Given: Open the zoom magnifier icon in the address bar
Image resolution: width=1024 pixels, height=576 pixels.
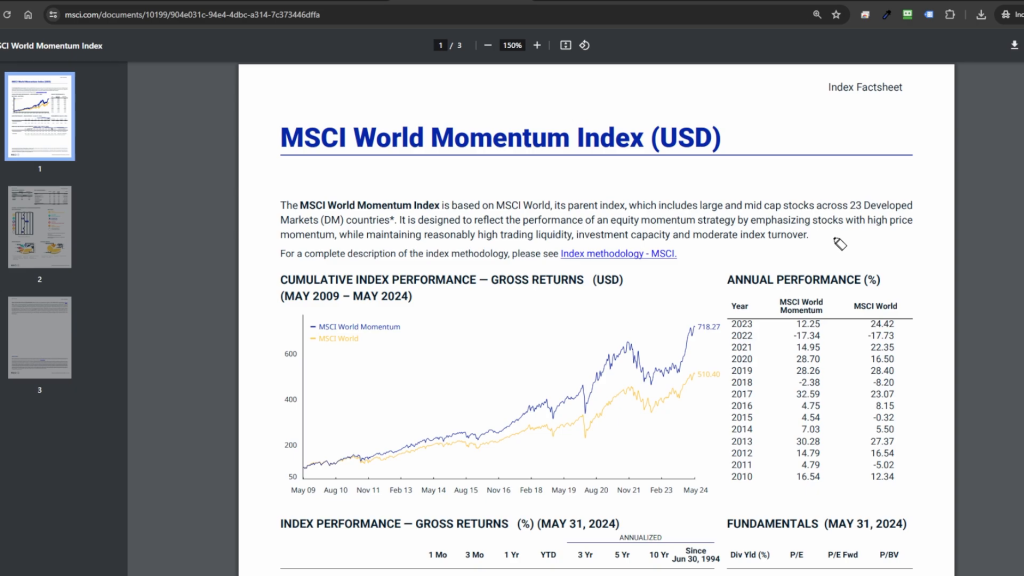Looking at the screenshot, I should [x=817, y=14].
